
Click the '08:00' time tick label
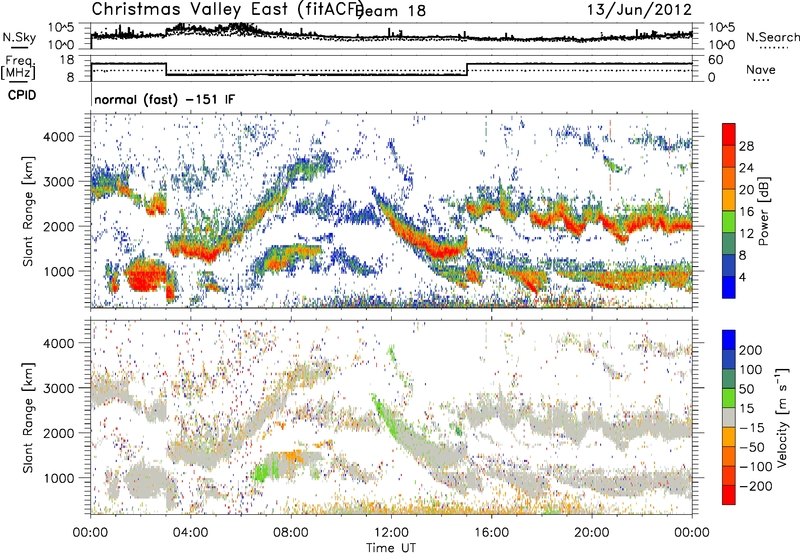291,533
